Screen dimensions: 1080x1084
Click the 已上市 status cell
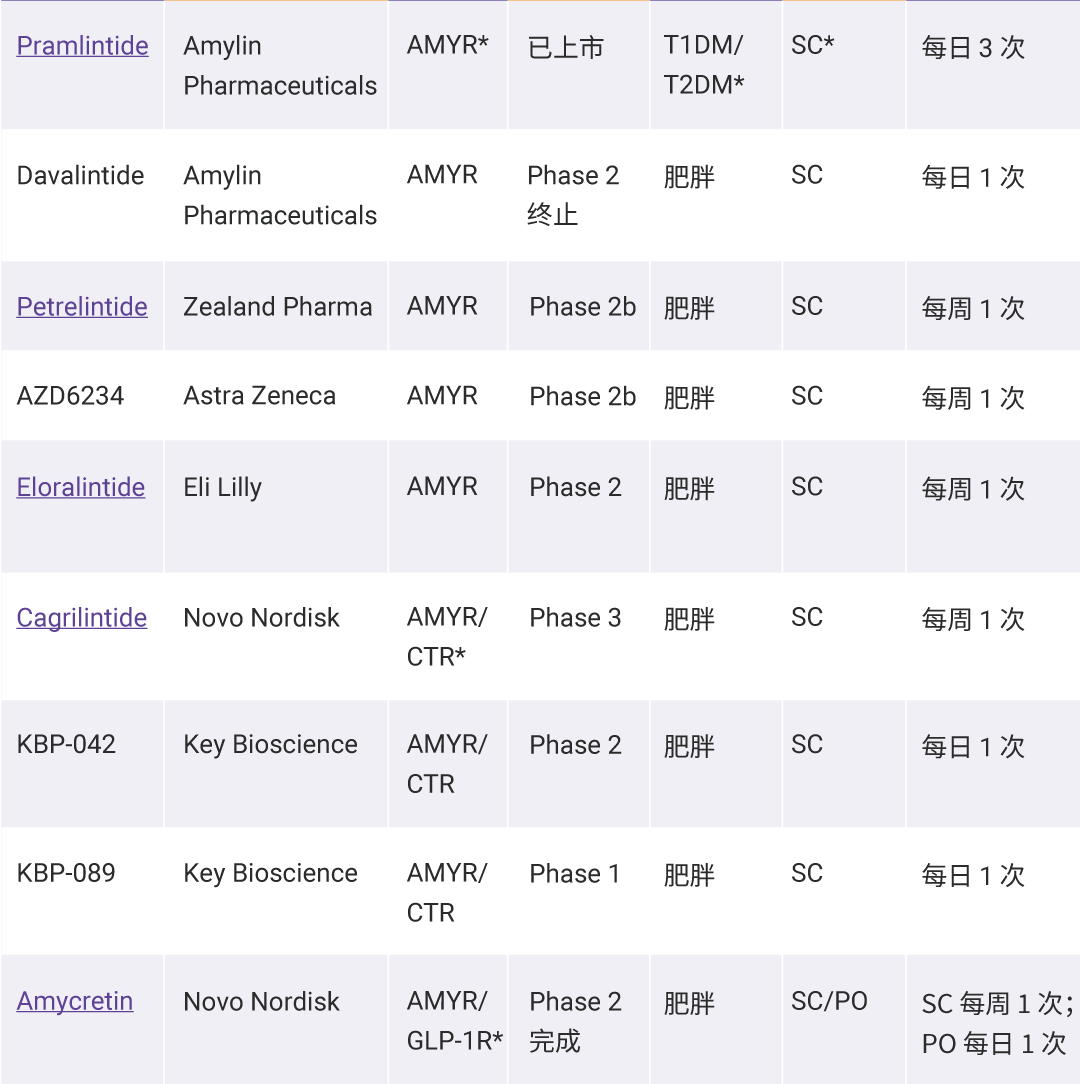(566, 48)
